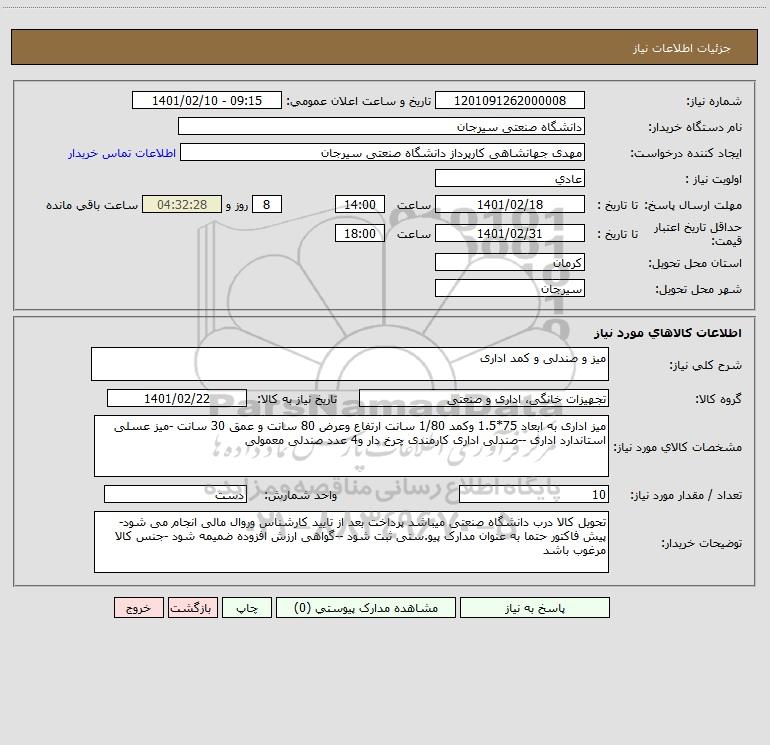Click the label استان محل تحویل
The height and width of the screenshot is (745, 770).
(x=695, y=264)
